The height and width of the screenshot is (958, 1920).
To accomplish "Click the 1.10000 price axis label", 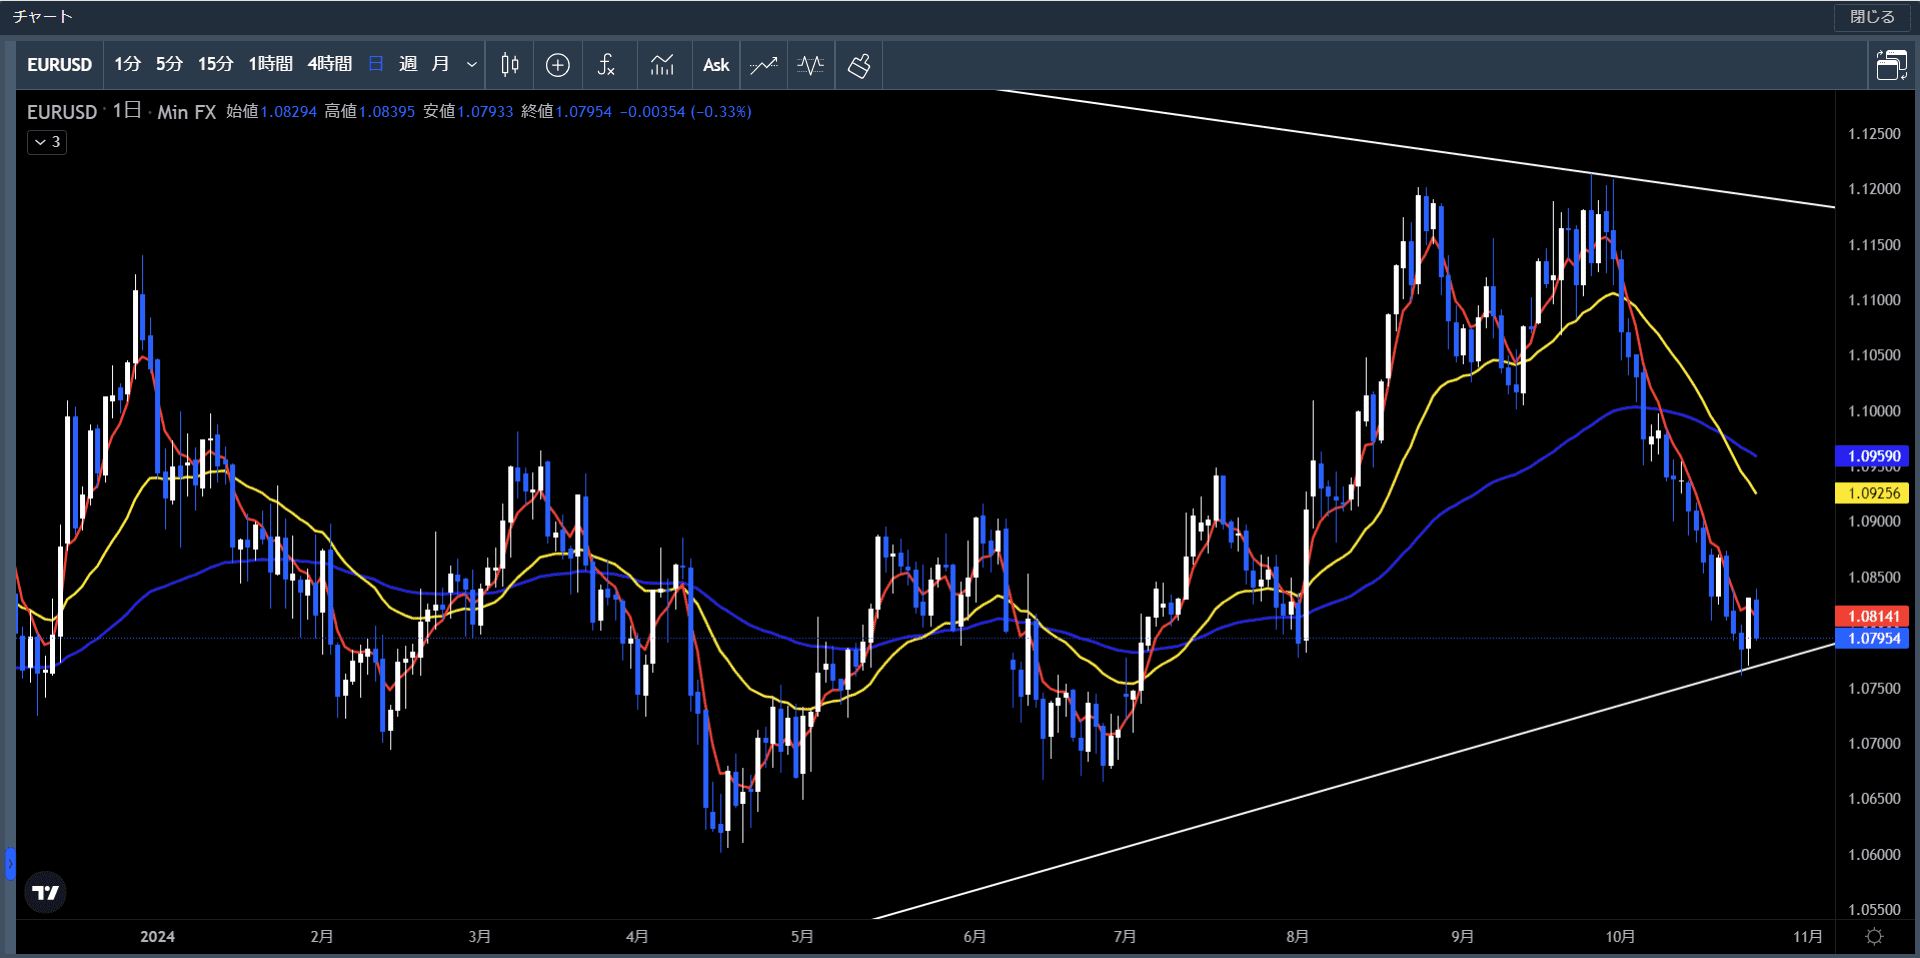I will coord(1874,411).
